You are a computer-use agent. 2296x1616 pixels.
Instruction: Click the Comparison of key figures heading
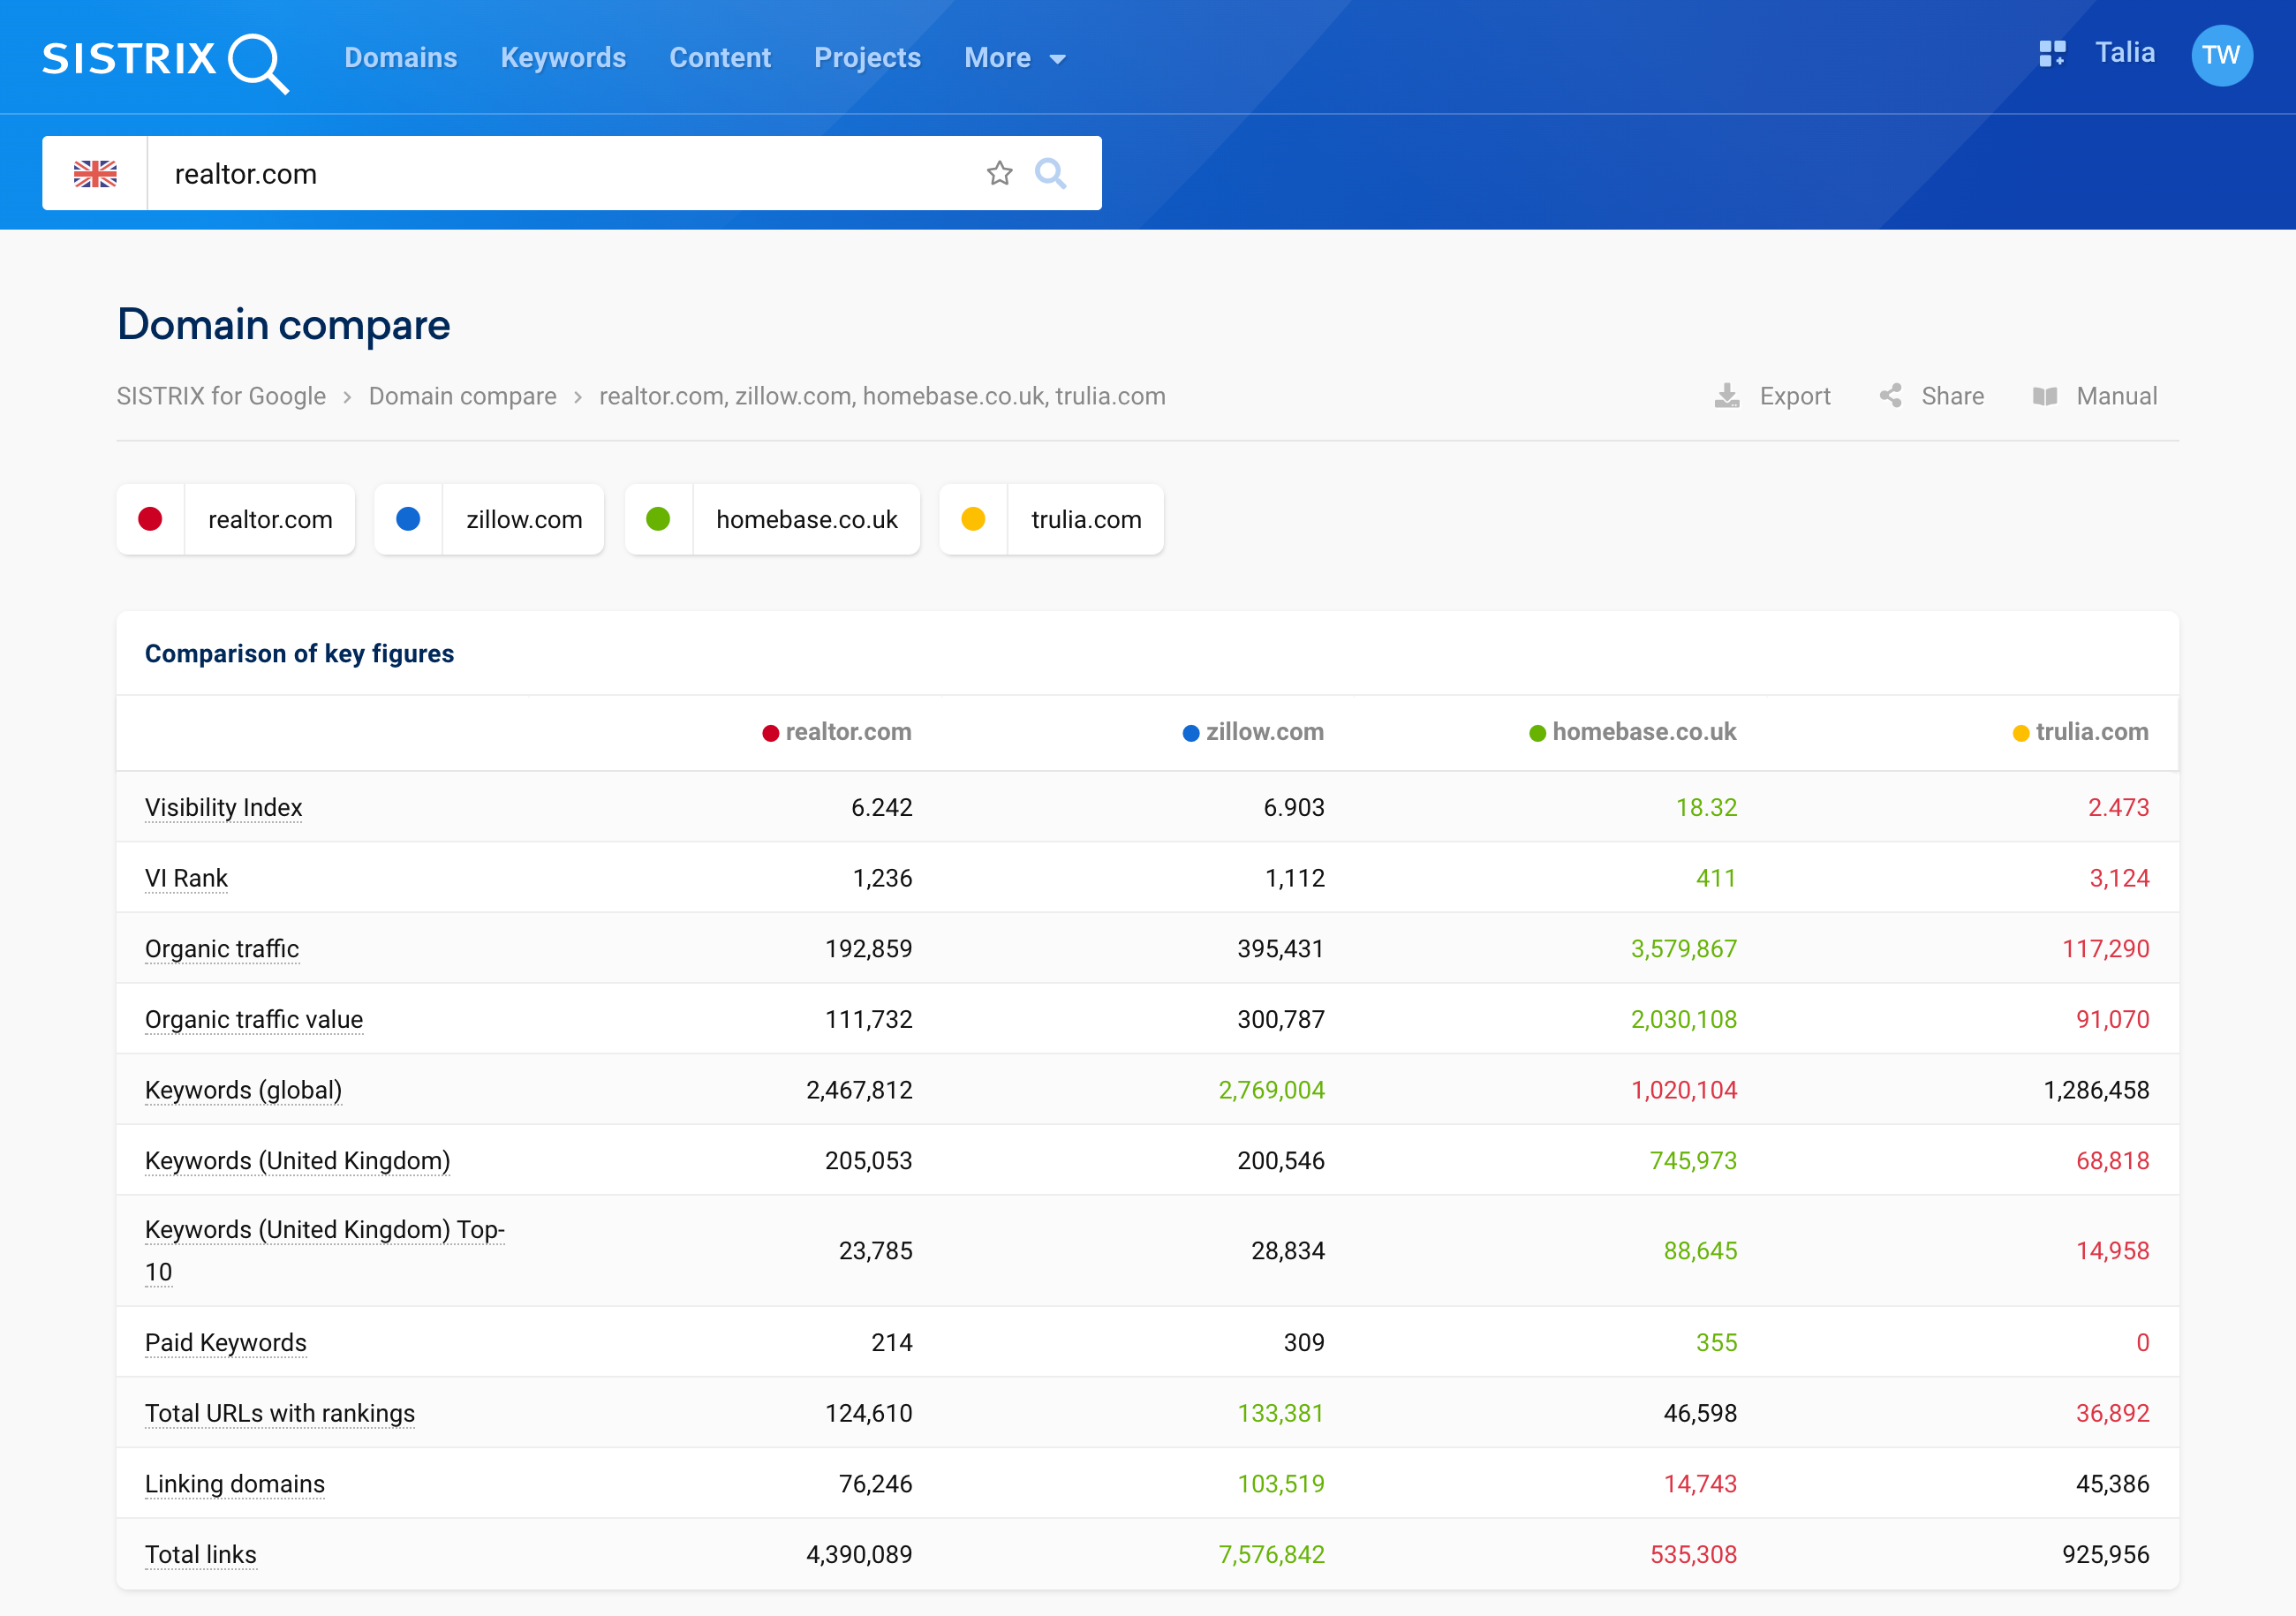coord(299,653)
